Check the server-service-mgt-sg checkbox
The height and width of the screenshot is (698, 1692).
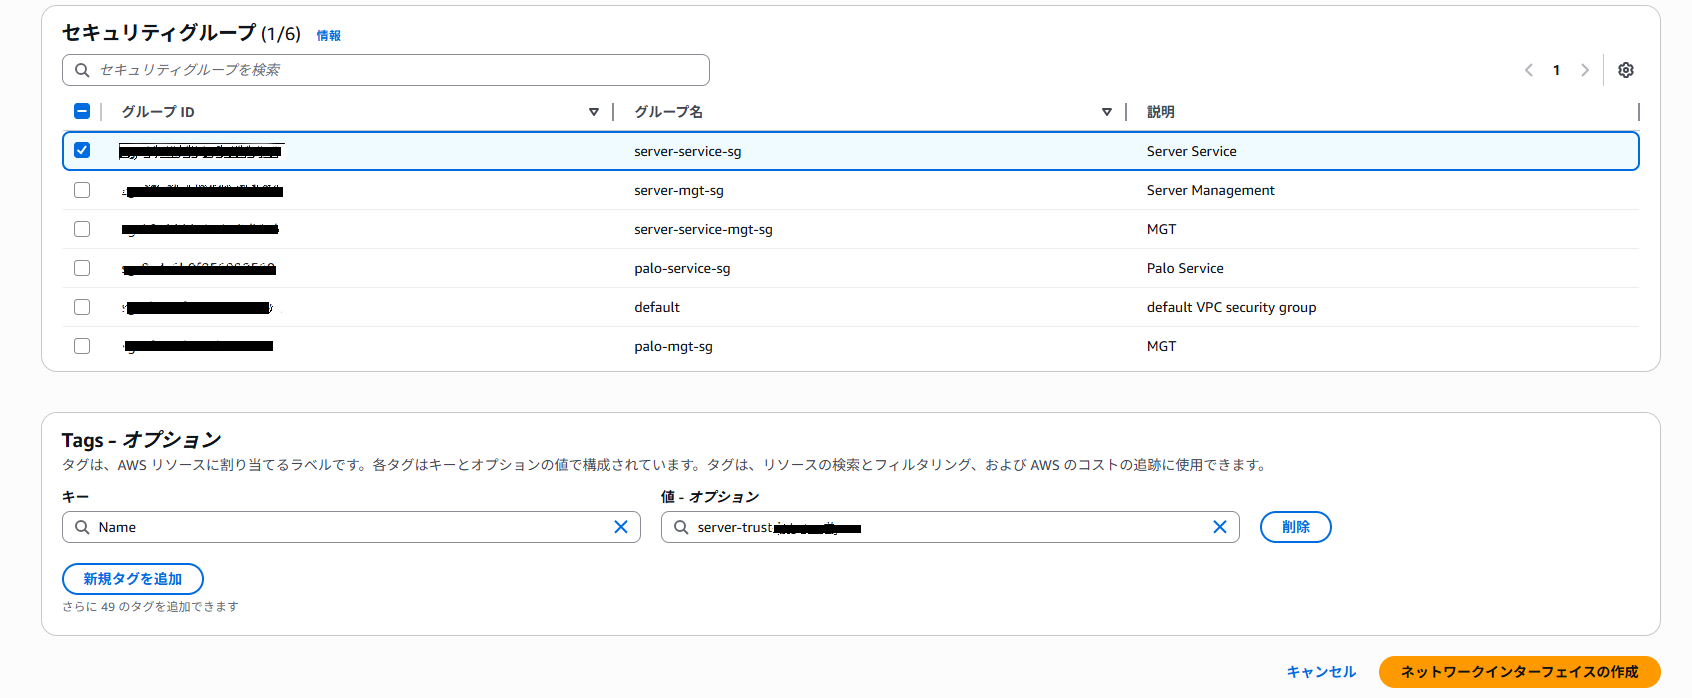point(82,229)
